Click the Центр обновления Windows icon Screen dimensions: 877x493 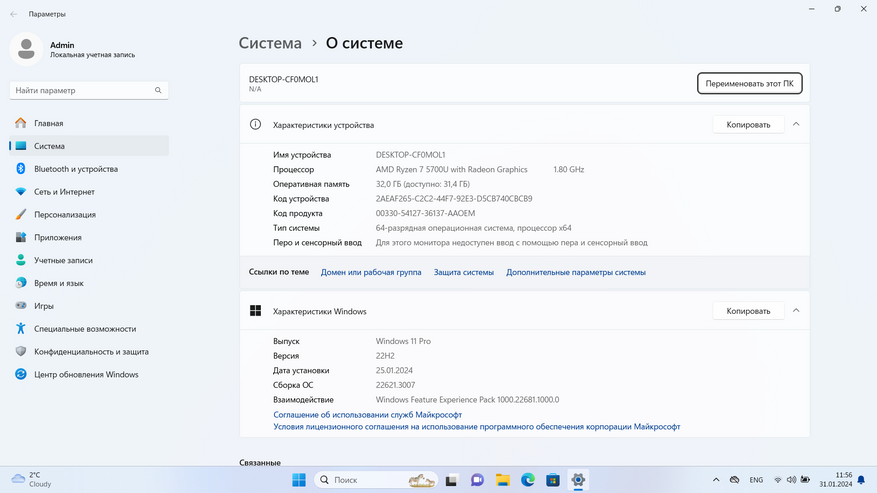point(21,374)
